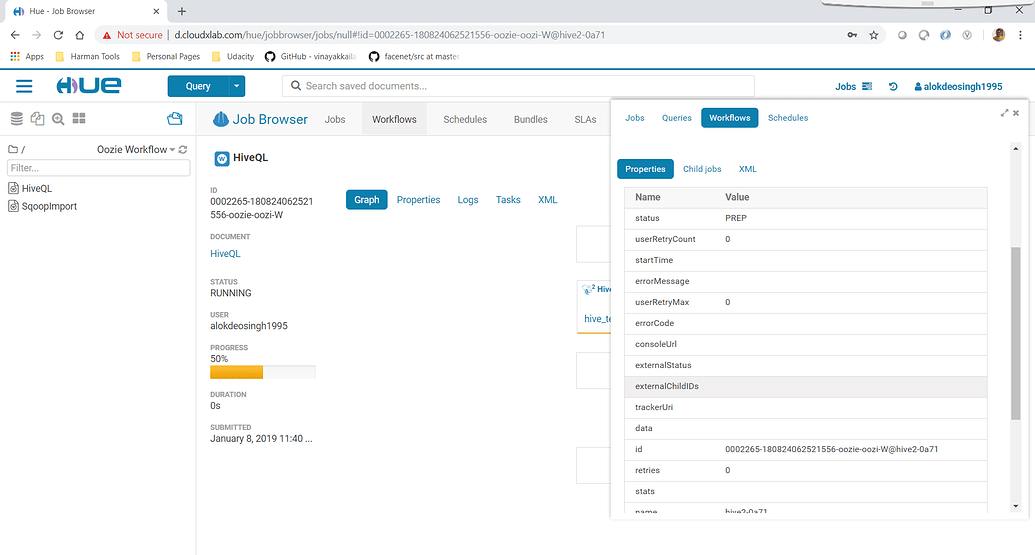Expand the mini job browser popup
Image resolution: width=1035 pixels, height=555 pixels.
coord(1004,113)
